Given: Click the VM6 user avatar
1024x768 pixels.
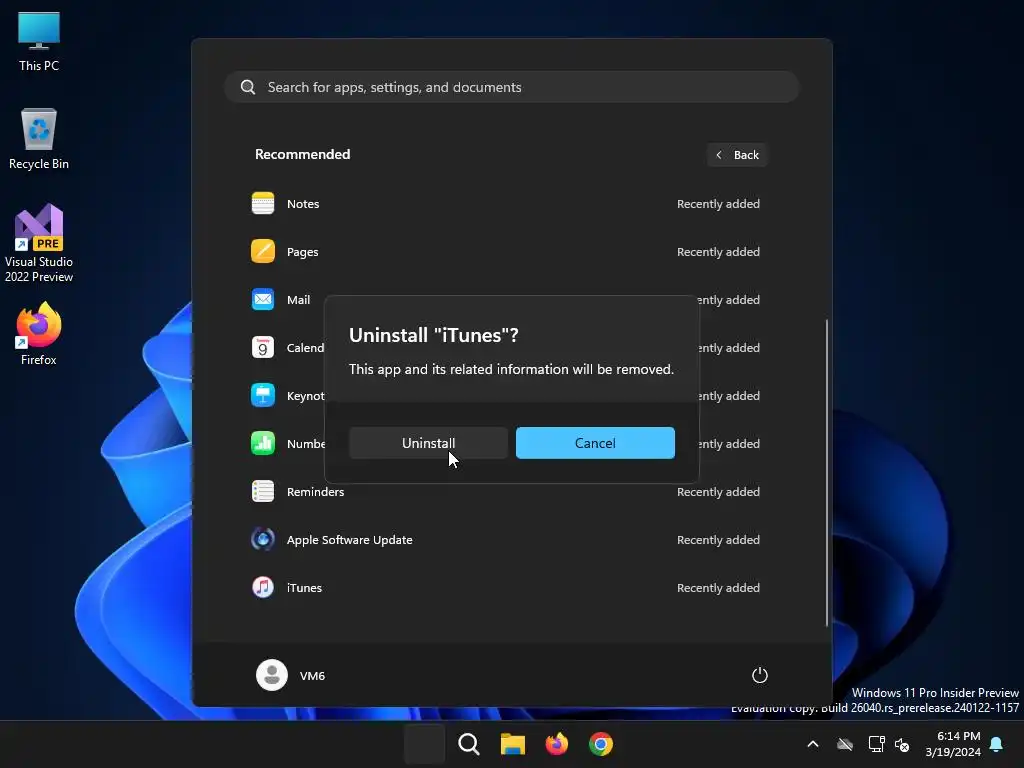Looking at the screenshot, I should coord(272,675).
